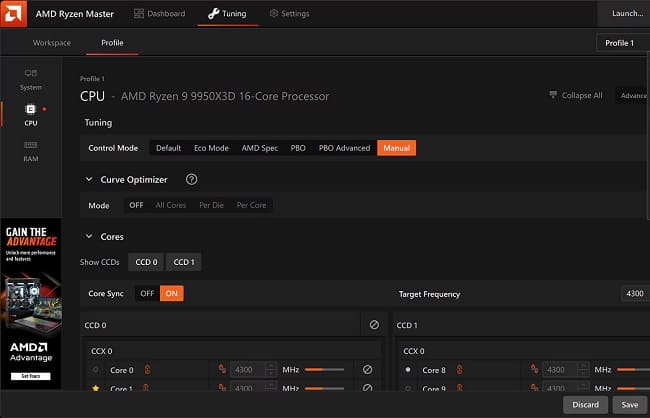Image resolution: width=650 pixels, height=418 pixels.
Task: Save the profile
Action: 629,405
